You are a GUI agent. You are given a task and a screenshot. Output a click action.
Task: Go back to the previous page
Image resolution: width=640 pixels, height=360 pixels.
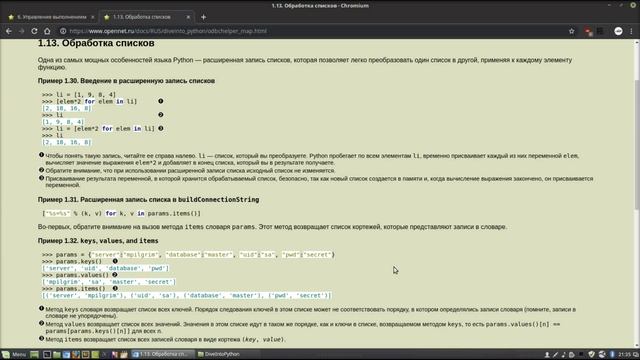coord(9,31)
